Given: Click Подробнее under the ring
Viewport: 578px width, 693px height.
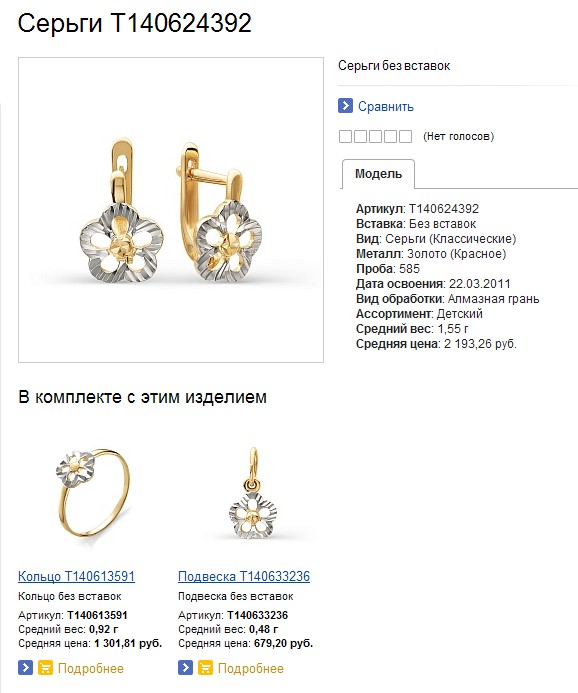Looking at the screenshot, I should 91,668.
